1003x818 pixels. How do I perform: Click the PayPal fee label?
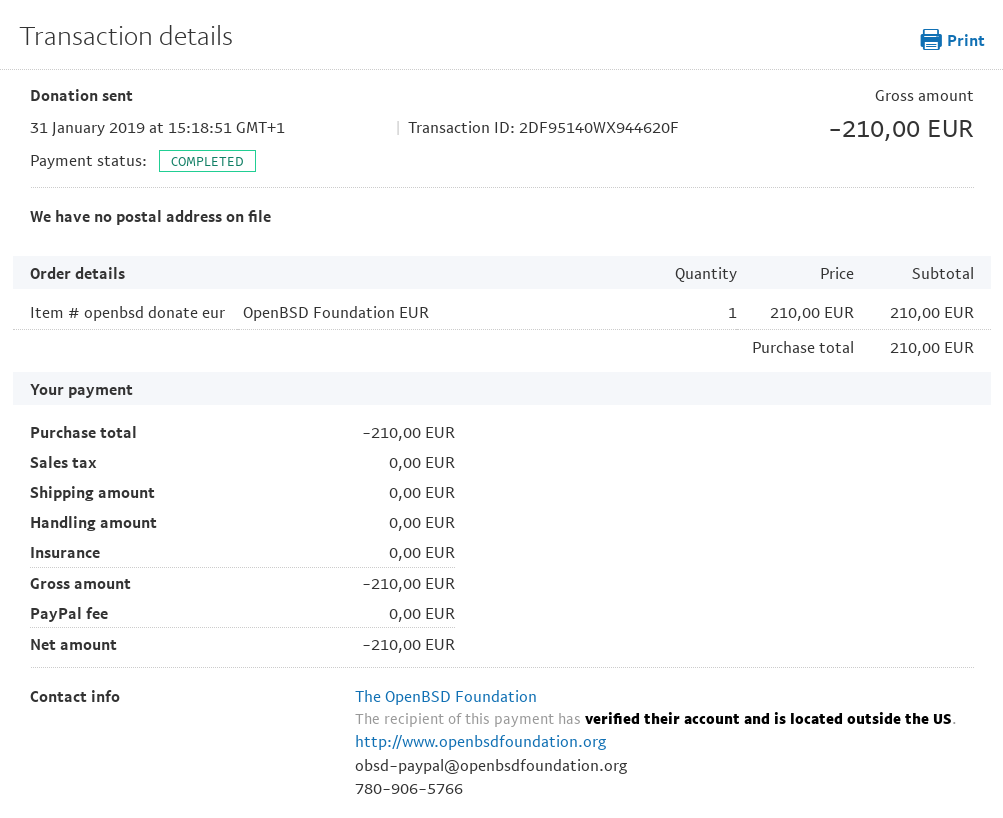click(x=69, y=614)
